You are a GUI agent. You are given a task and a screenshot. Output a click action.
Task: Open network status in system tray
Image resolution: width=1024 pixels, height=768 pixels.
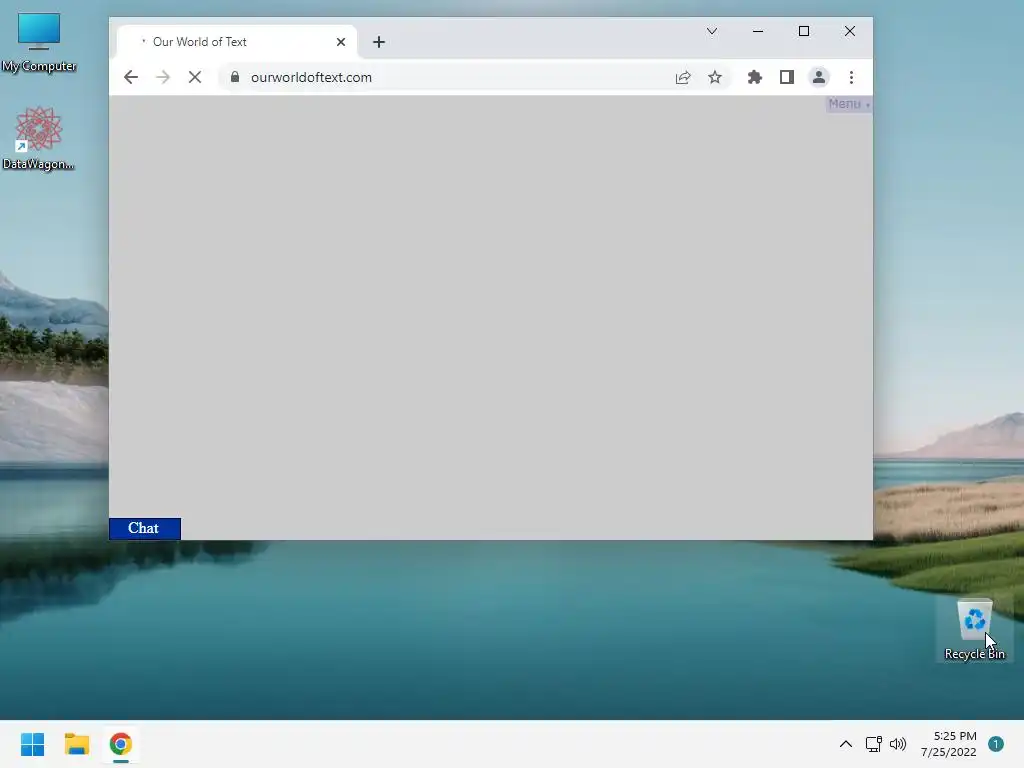(x=874, y=744)
